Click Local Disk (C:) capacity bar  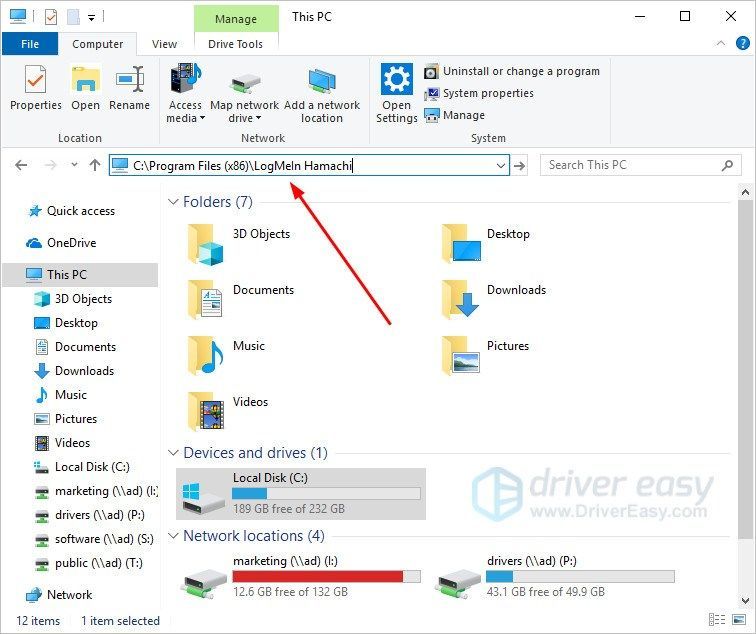click(326, 493)
